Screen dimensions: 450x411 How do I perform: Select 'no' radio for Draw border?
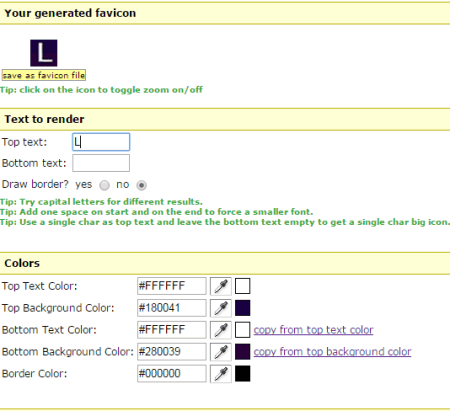141,185
